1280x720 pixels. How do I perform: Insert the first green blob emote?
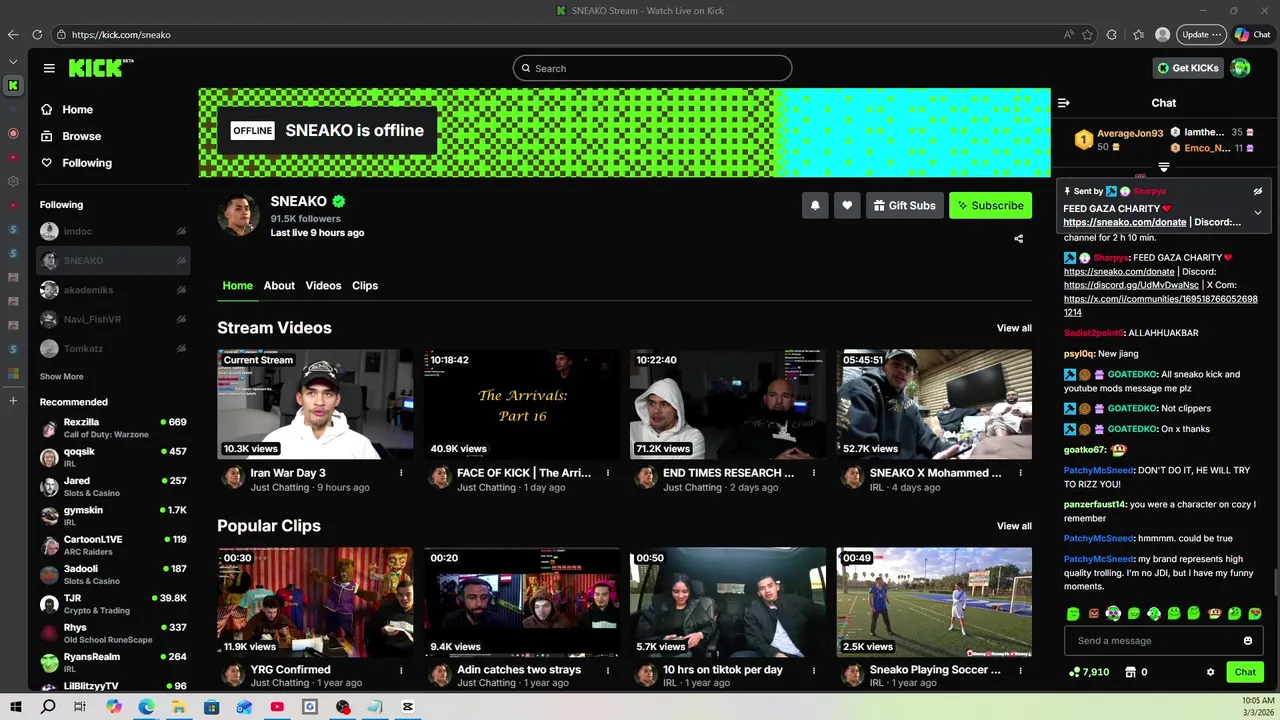[x=1073, y=613]
